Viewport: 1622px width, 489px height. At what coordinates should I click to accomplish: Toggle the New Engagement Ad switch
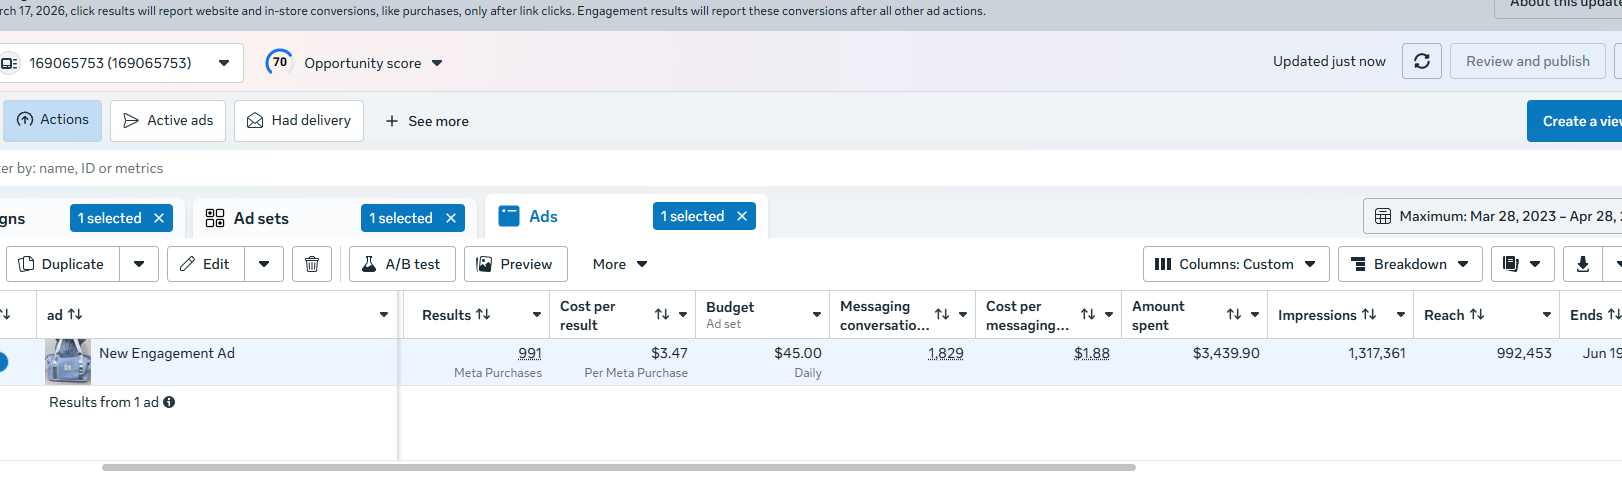click(x=2, y=362)
